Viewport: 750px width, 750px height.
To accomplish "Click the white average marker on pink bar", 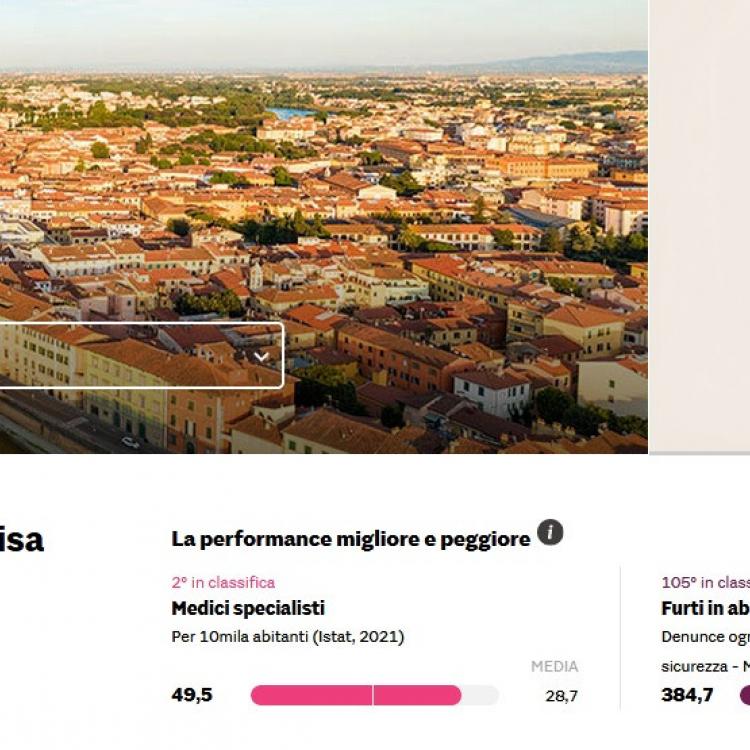I will click(x=373, y=695).
